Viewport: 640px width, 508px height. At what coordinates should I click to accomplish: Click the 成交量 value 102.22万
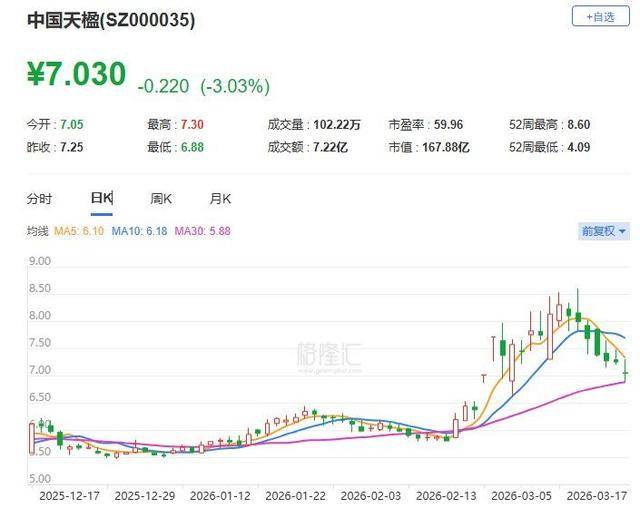[x=335, y=124]
